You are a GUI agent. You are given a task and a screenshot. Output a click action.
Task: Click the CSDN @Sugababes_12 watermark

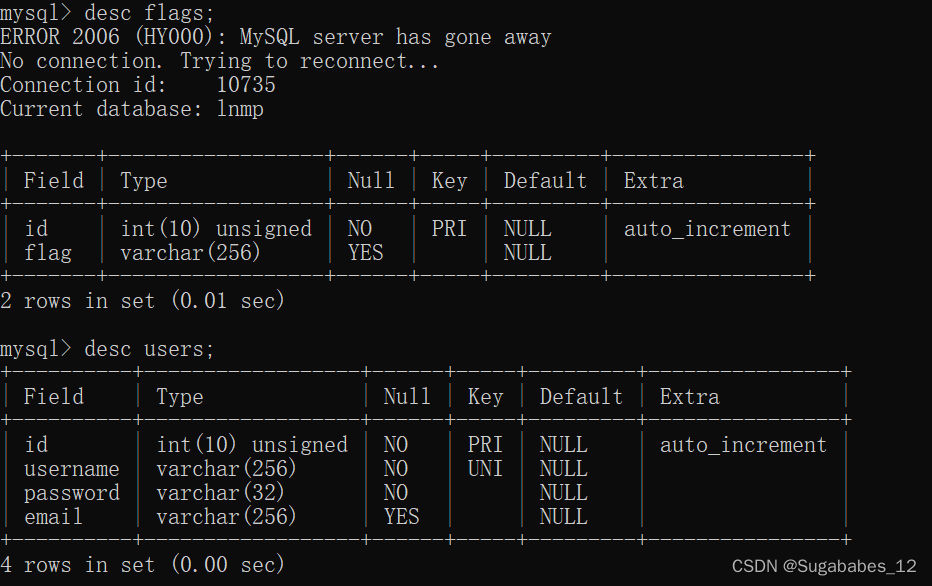click(x=824, y=566)
